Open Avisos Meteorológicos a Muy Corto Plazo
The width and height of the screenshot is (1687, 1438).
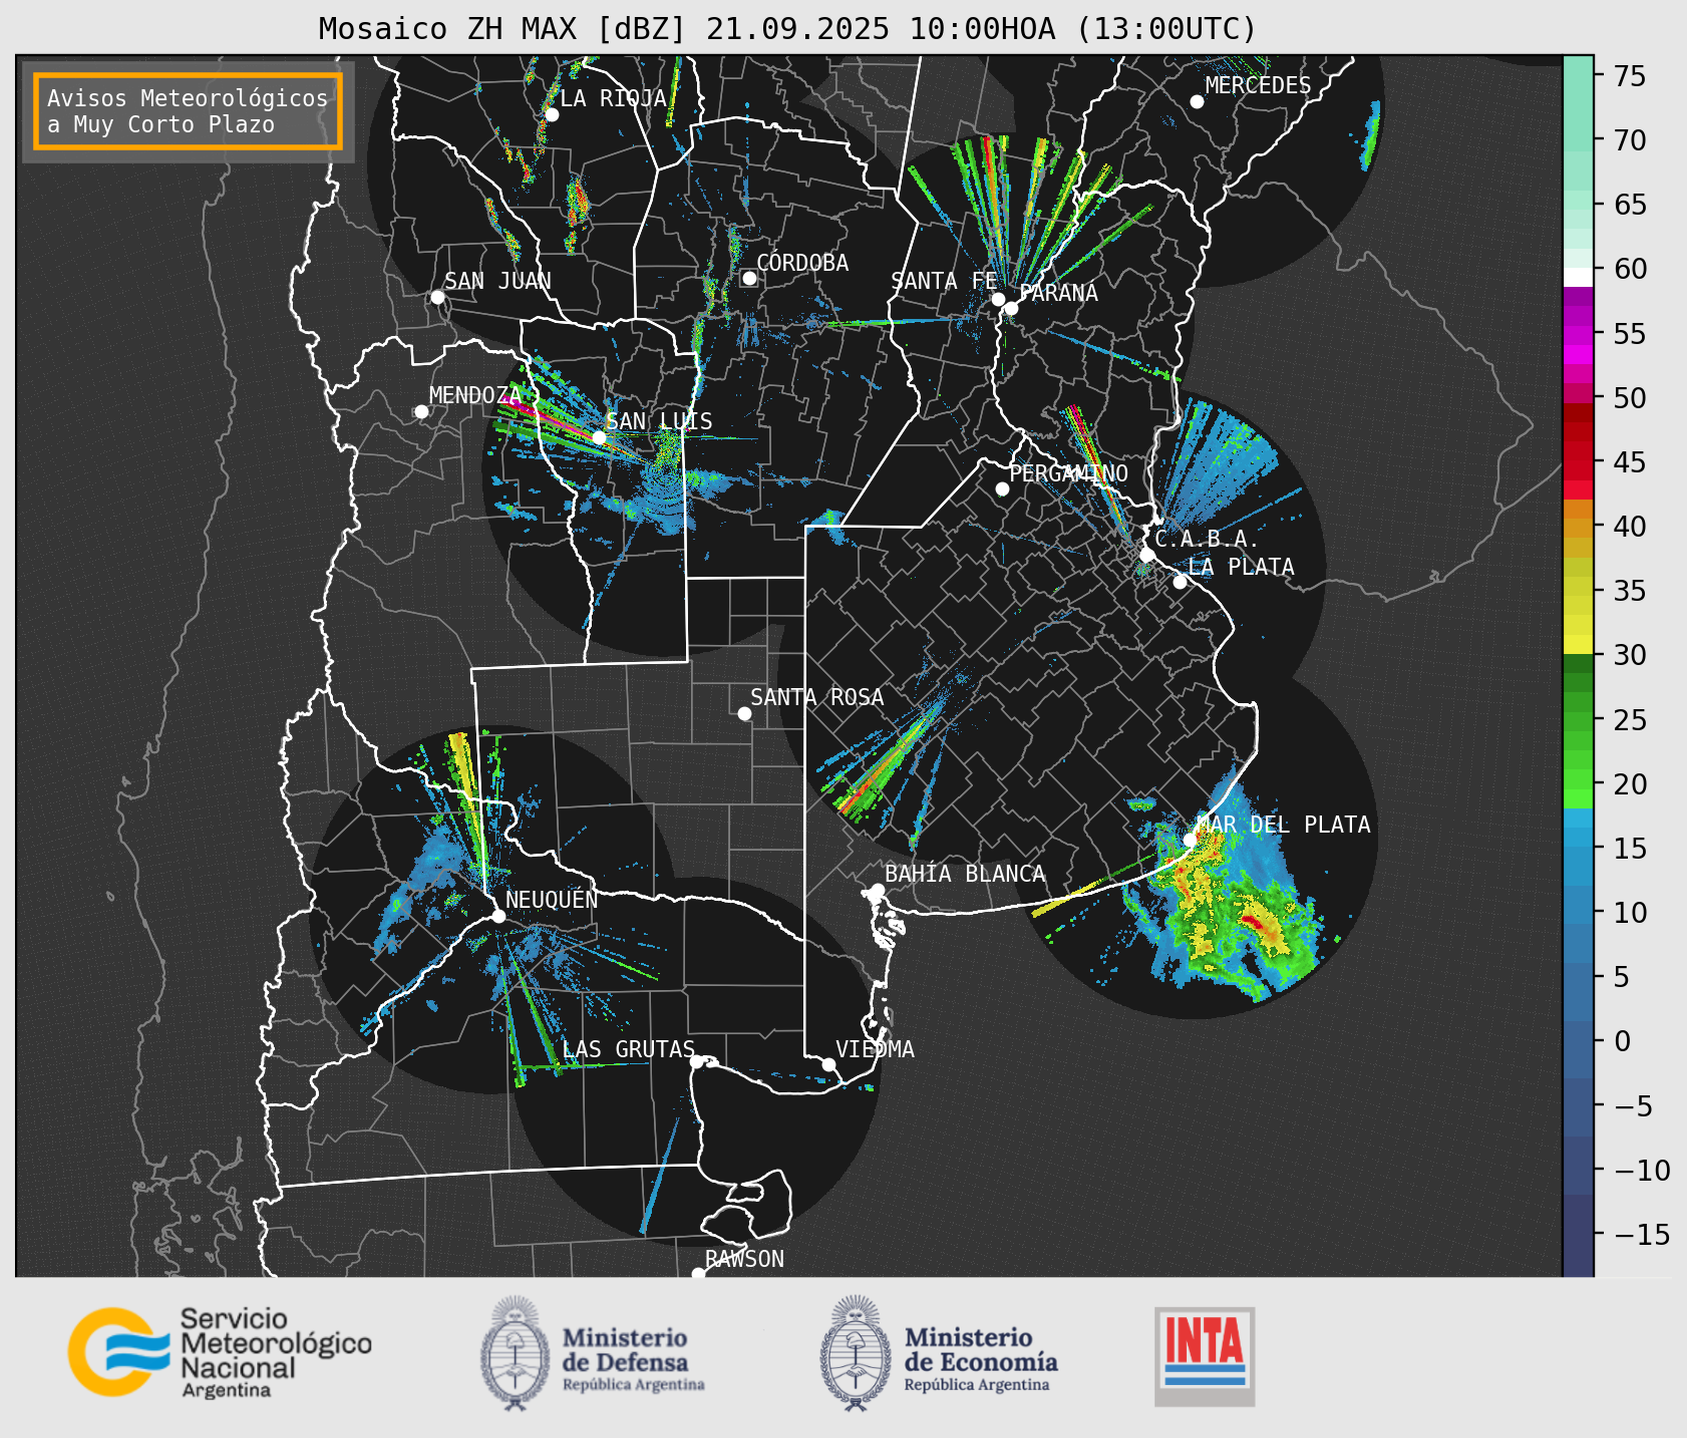(188, 111)
